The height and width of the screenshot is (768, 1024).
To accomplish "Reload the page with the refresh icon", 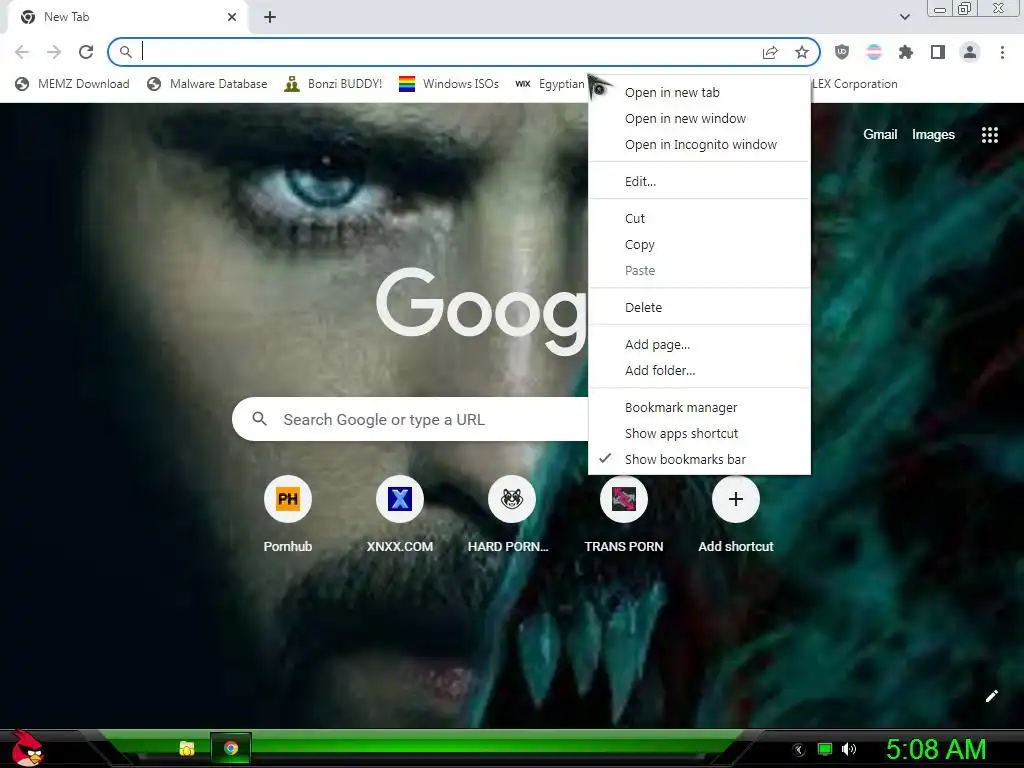I will 86,52.
